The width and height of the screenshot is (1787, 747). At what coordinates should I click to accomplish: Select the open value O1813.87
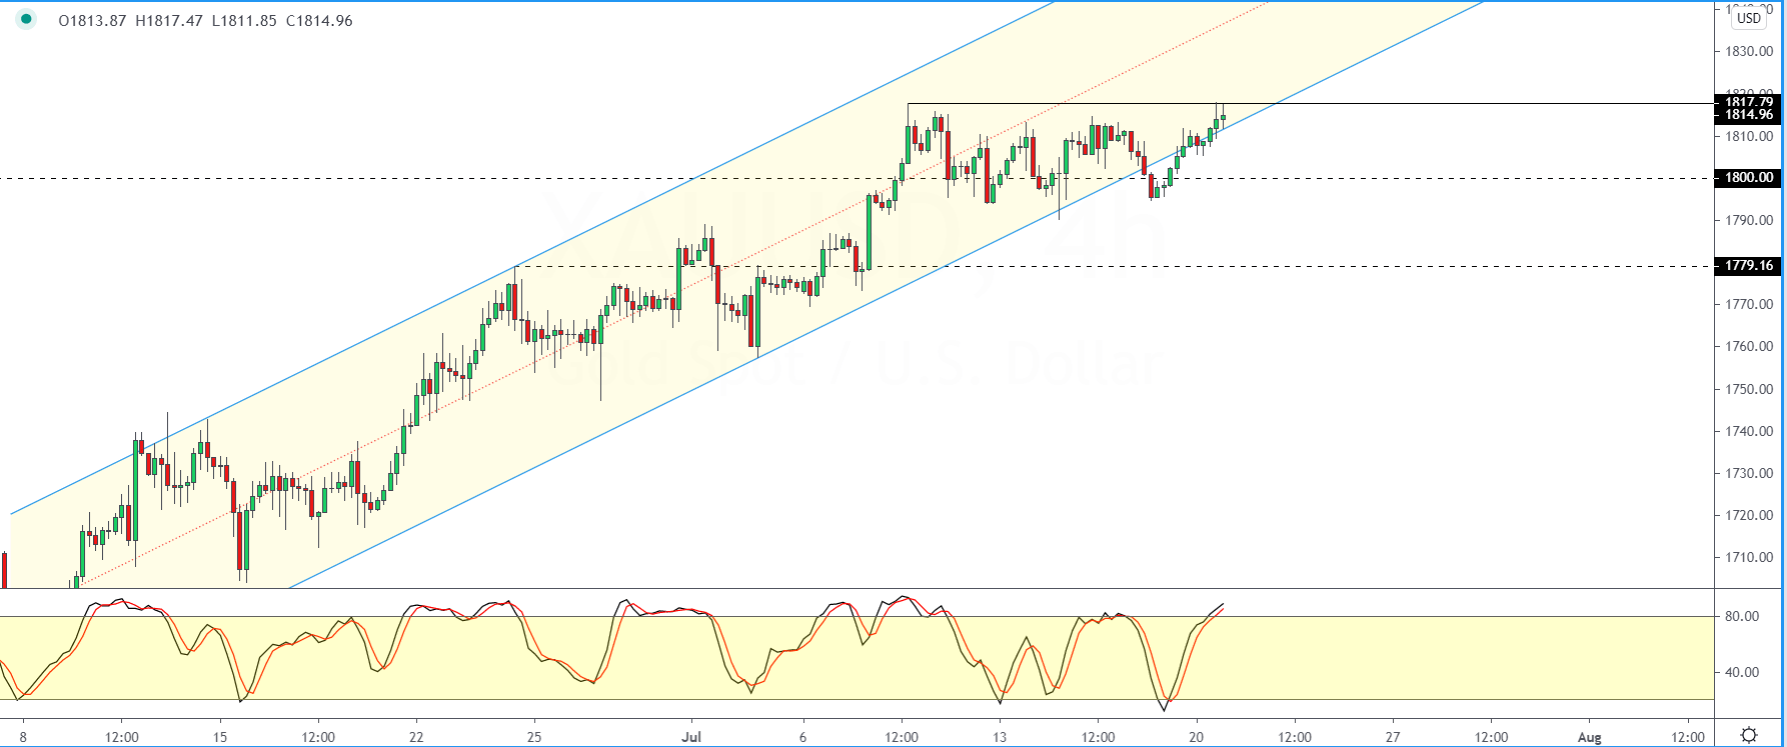92,21
